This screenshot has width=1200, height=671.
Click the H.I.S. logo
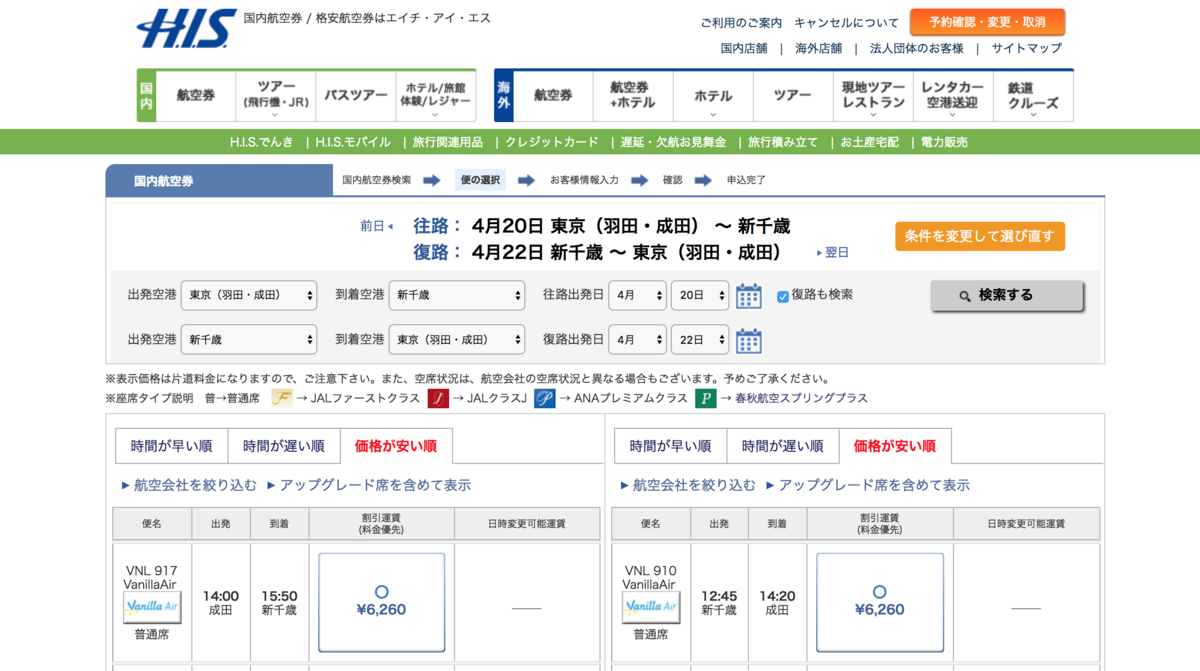pyautogui.click(x=186, y=28)
